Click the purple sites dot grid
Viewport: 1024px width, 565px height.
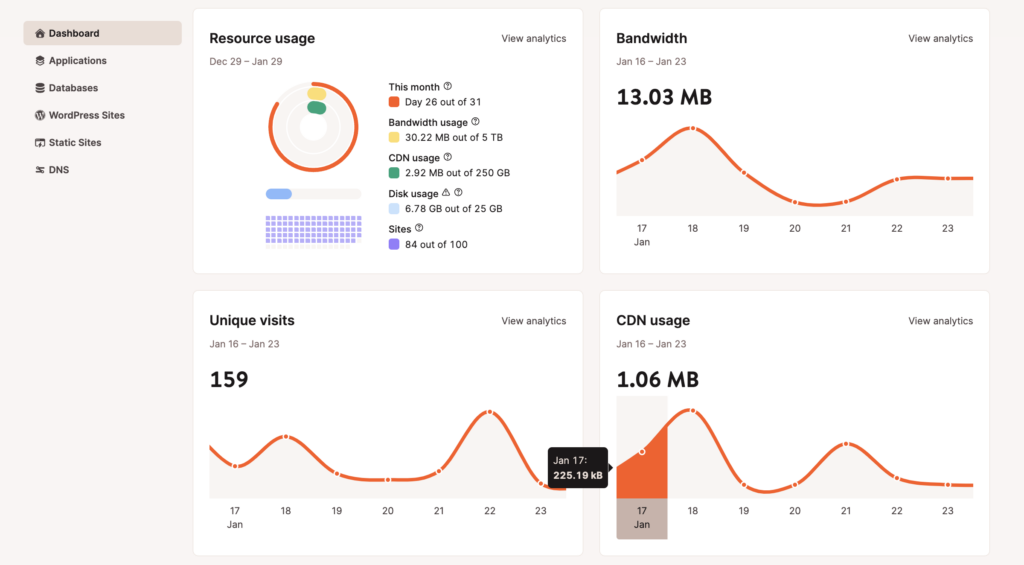313,232
